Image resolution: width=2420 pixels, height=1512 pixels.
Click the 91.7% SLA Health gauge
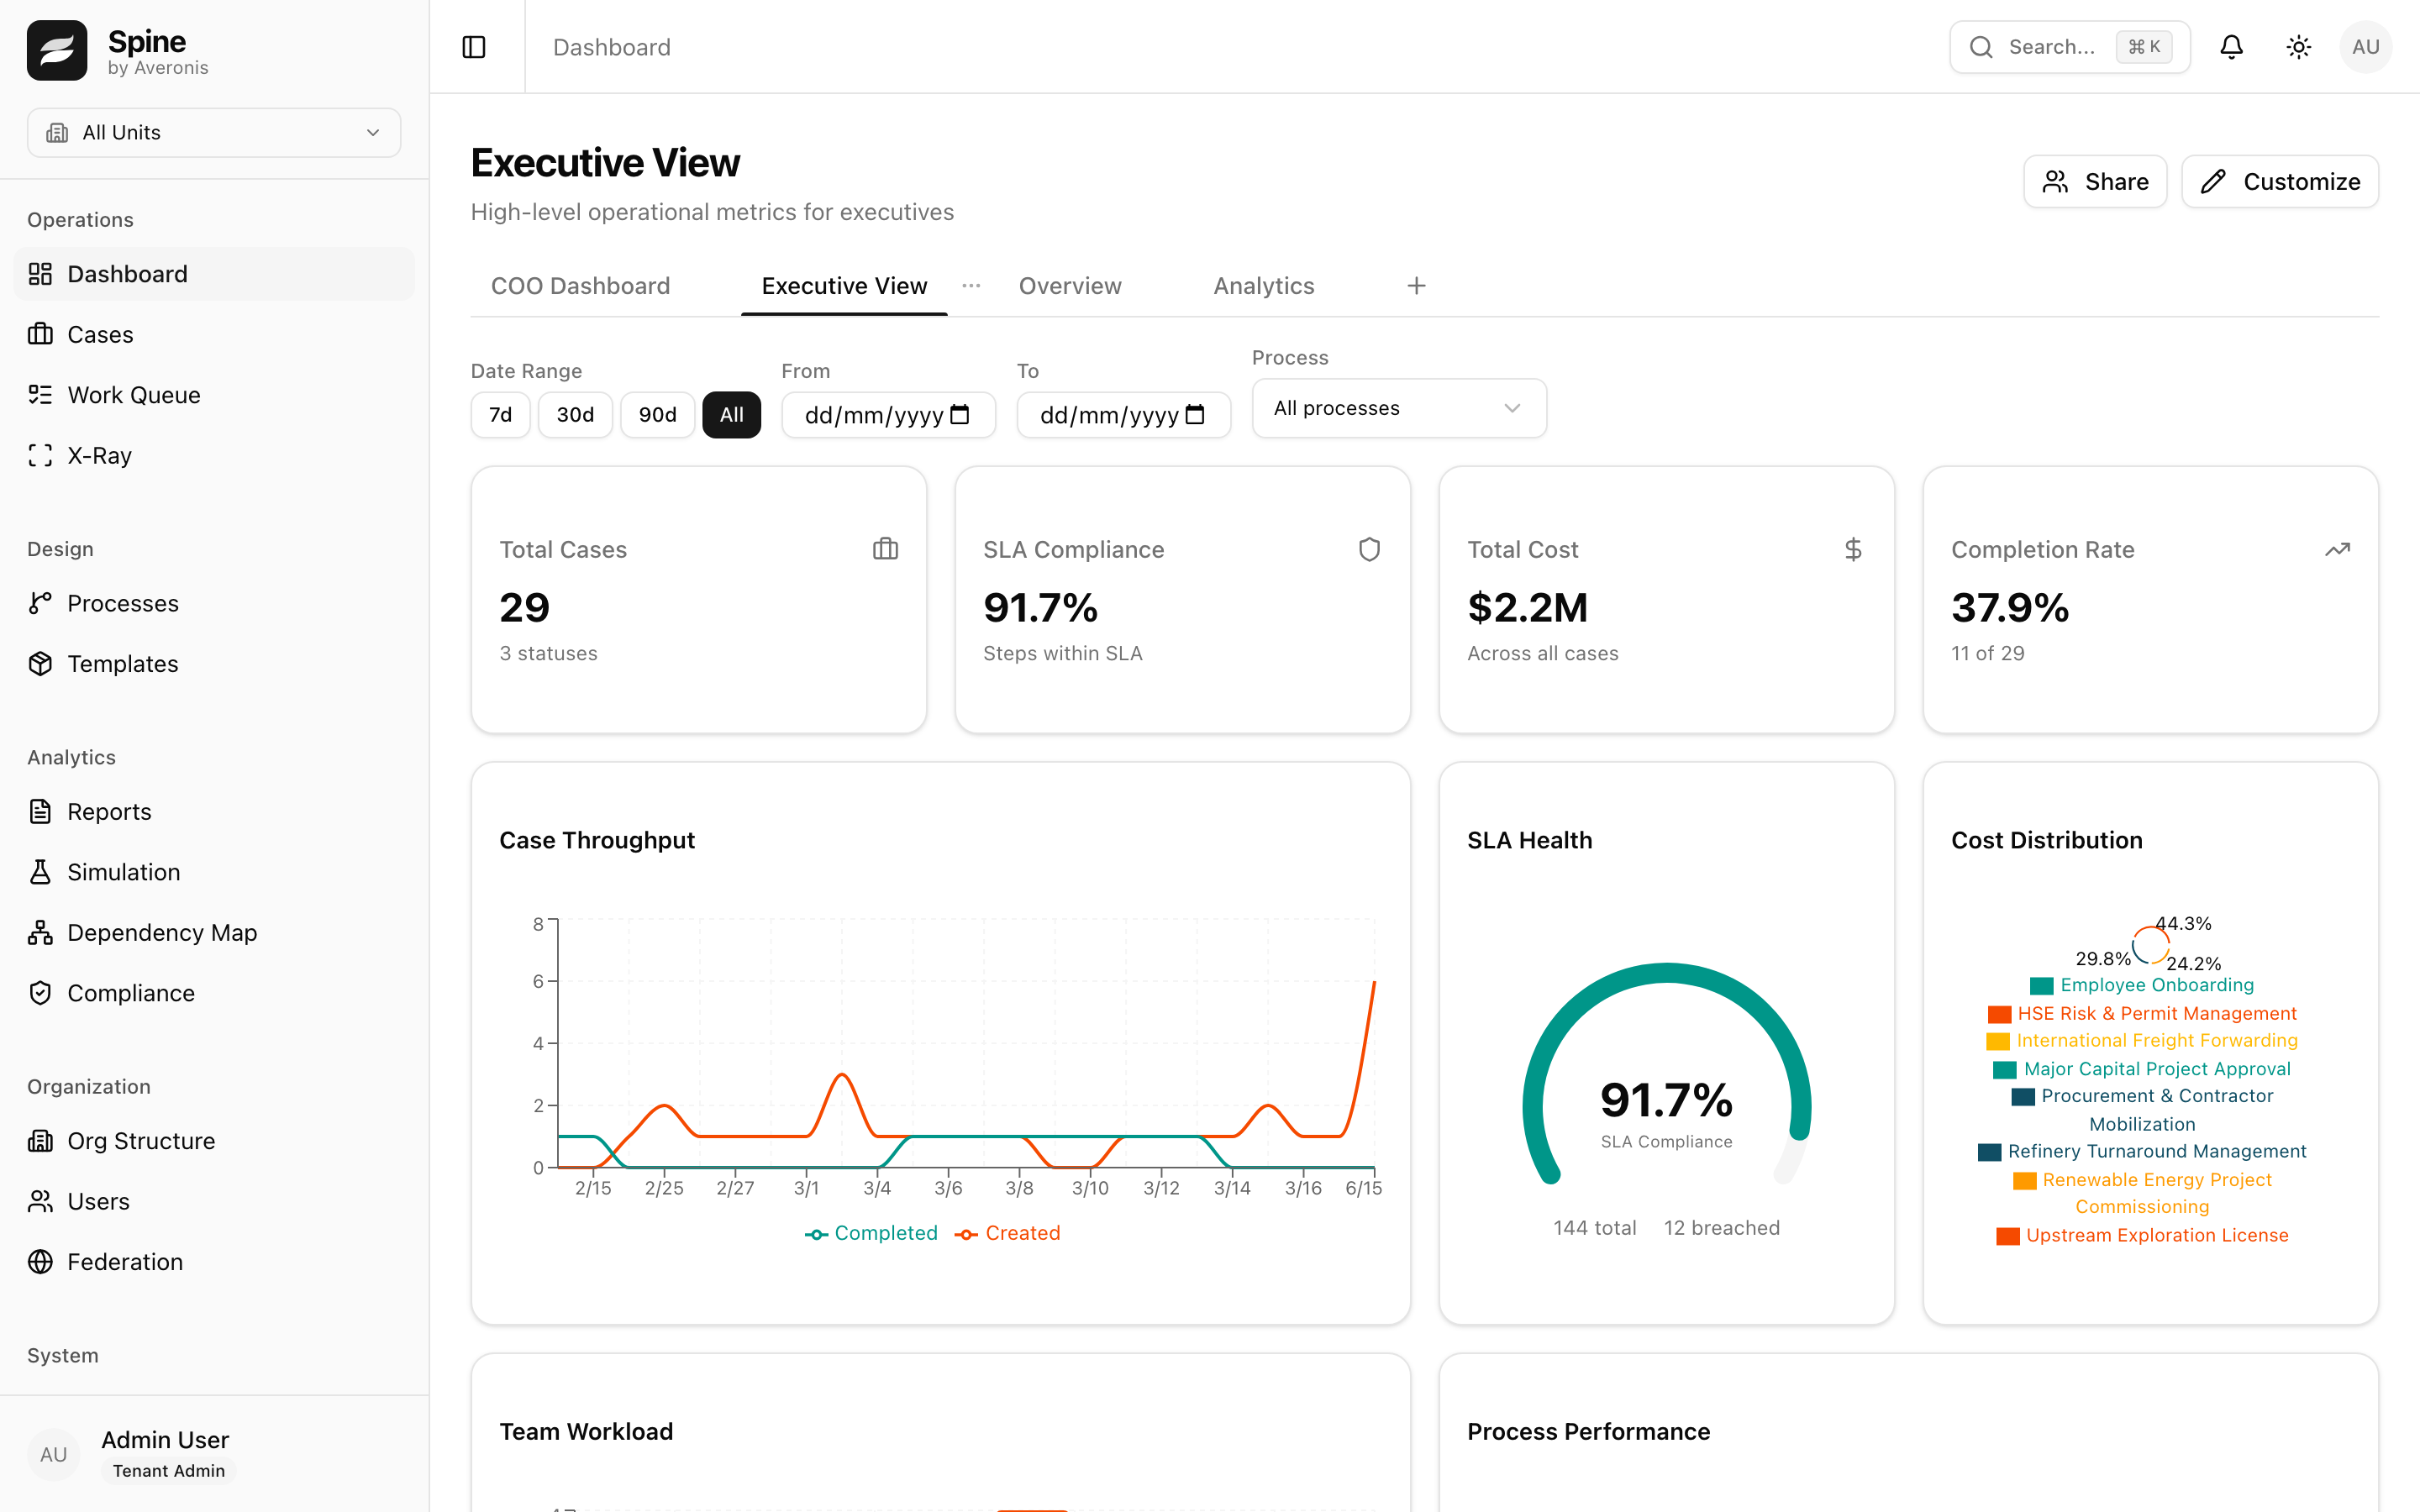pos(1666,1075)
